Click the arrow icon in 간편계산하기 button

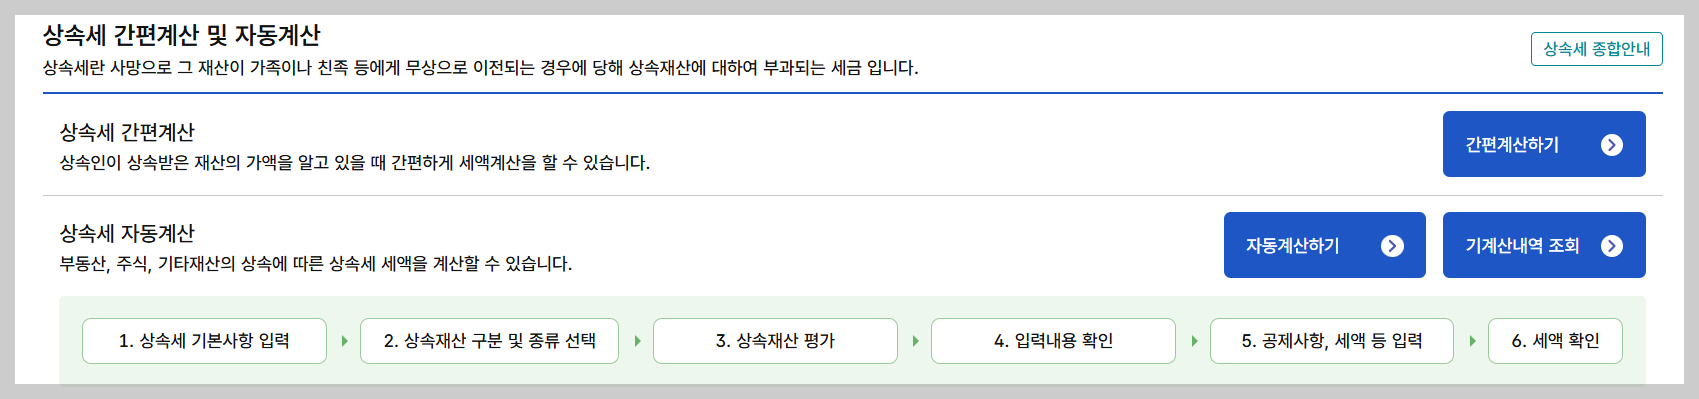point(1611,145)
